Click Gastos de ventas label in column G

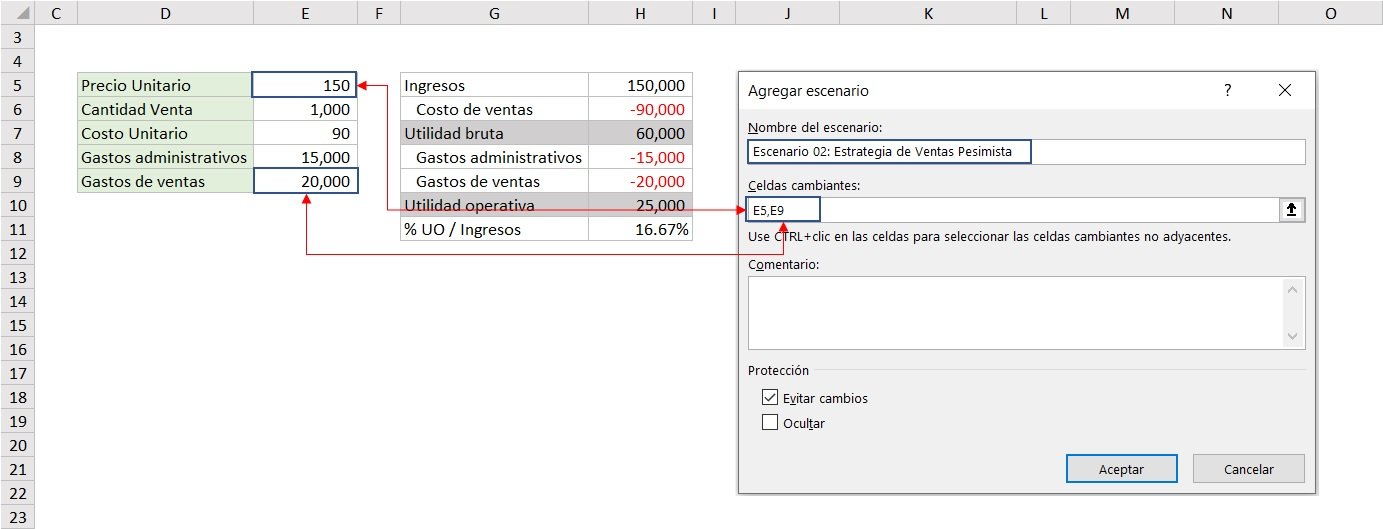(x=494, y=181)
